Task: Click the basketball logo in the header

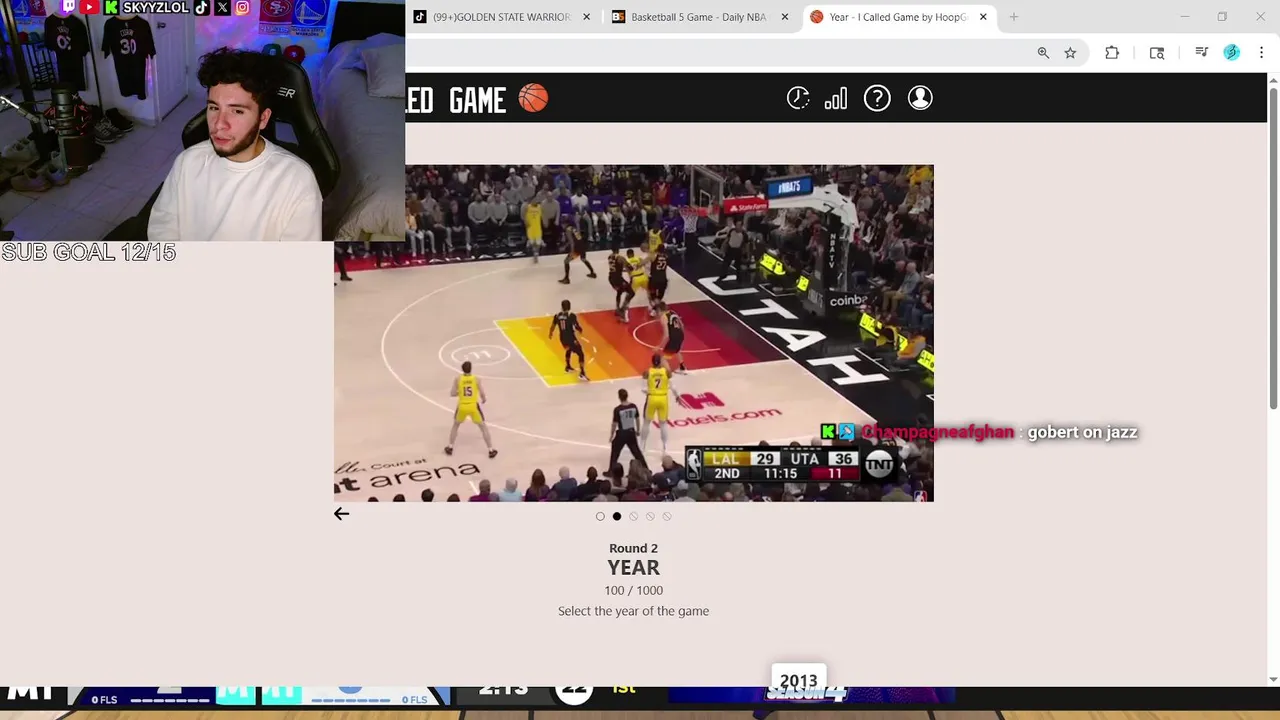Action: click(533, 98)
